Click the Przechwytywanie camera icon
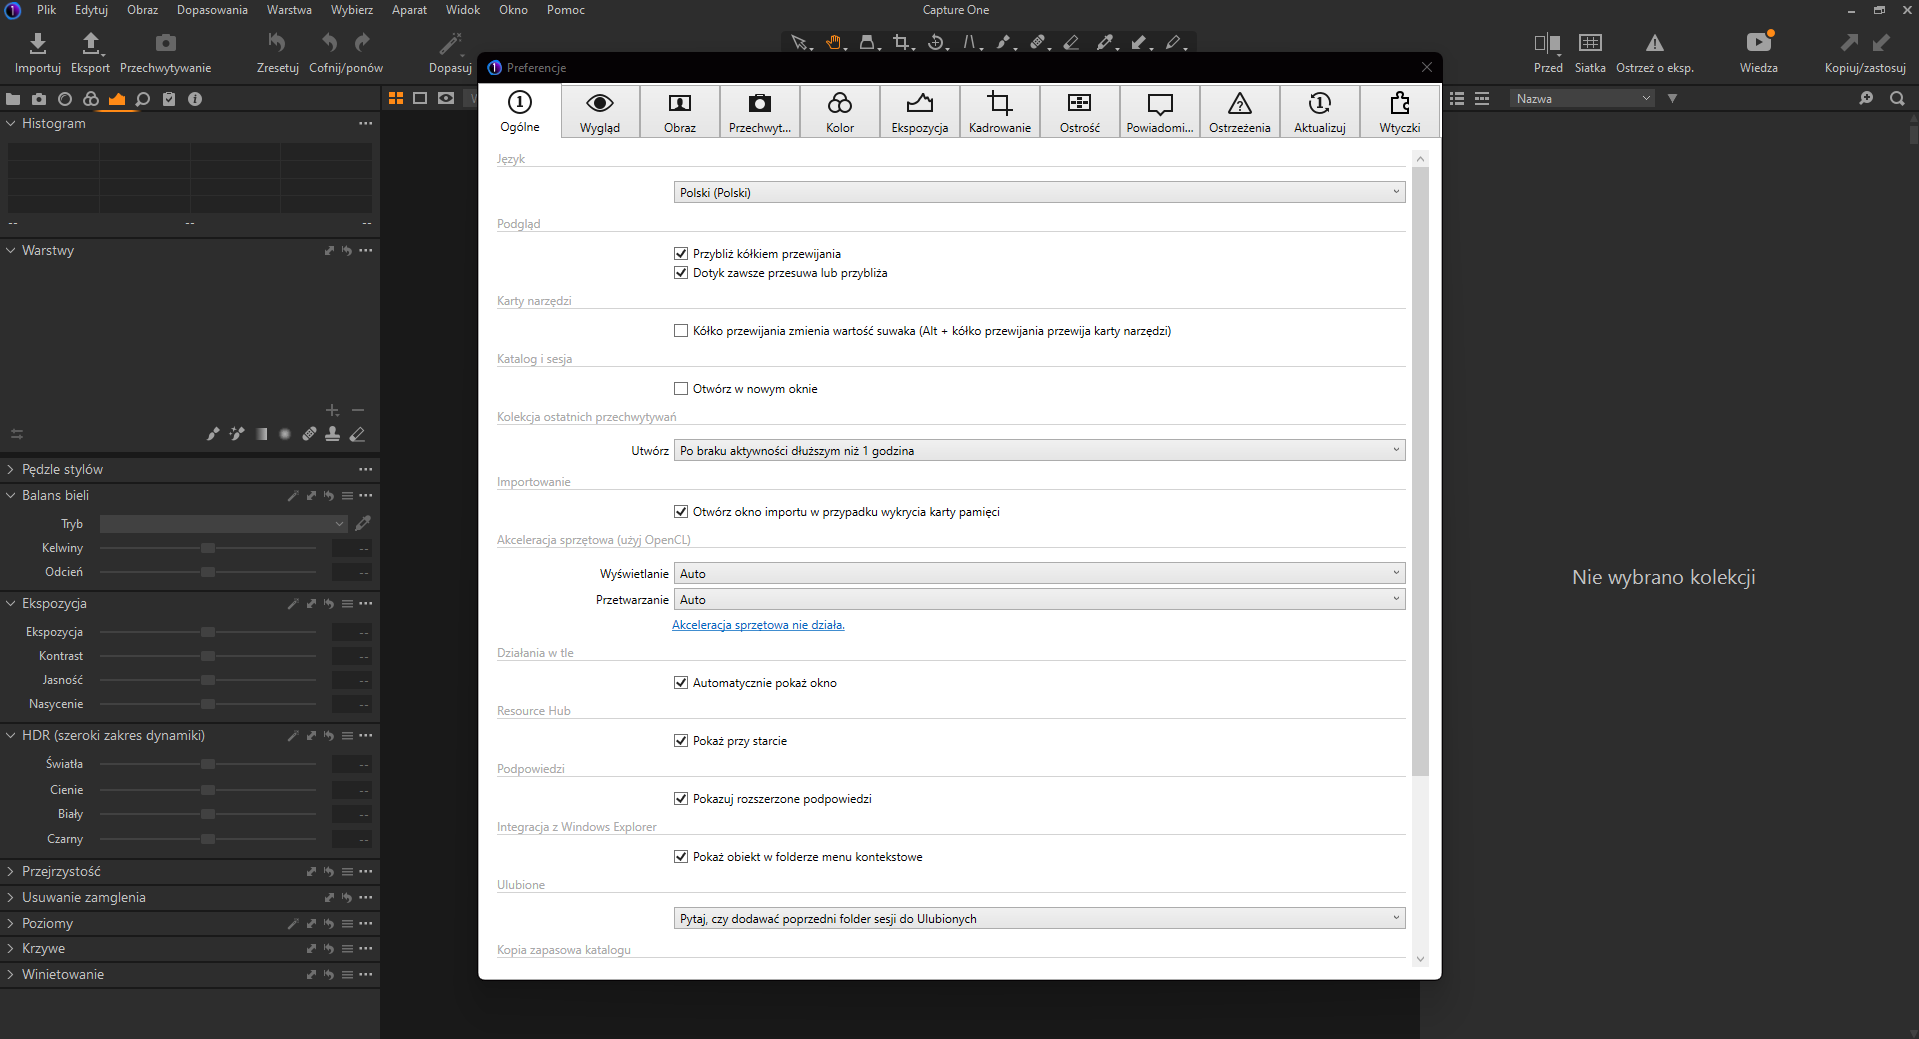1919x1039 pixels. tap(166, 43)
